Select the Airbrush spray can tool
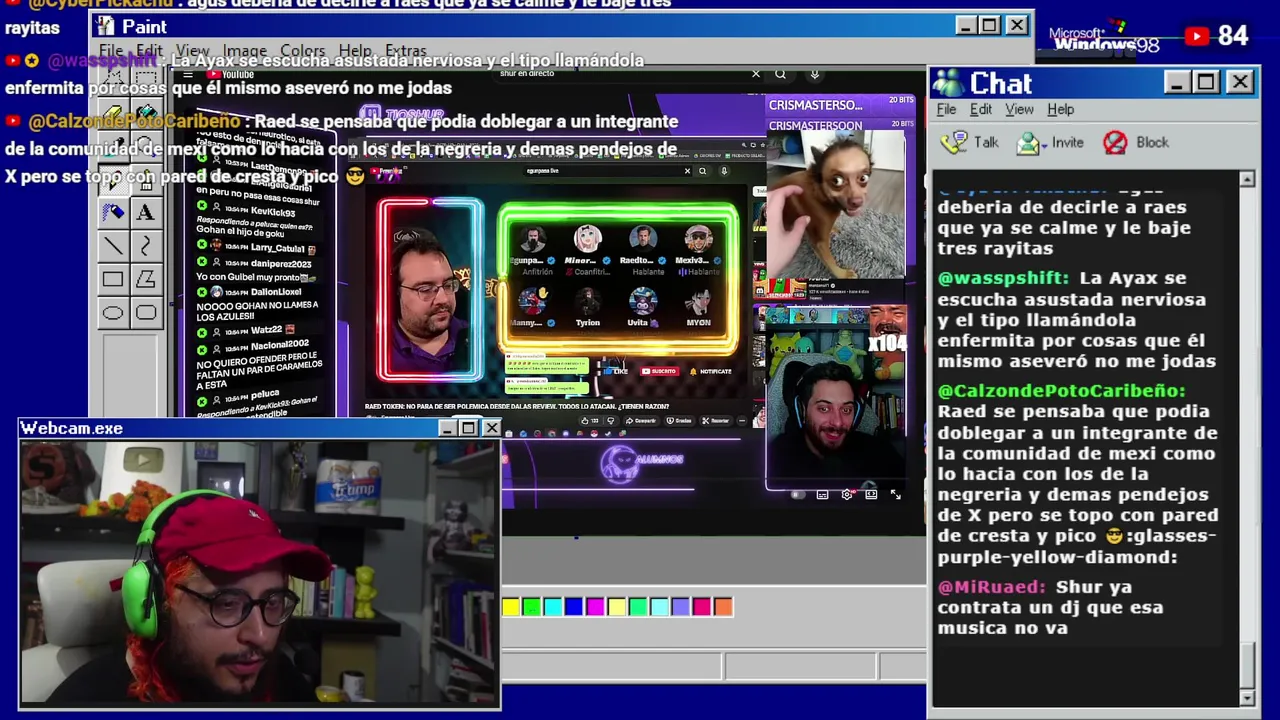Image resolution: width=1280 pixels, height=720 pixels. (113, 212)
